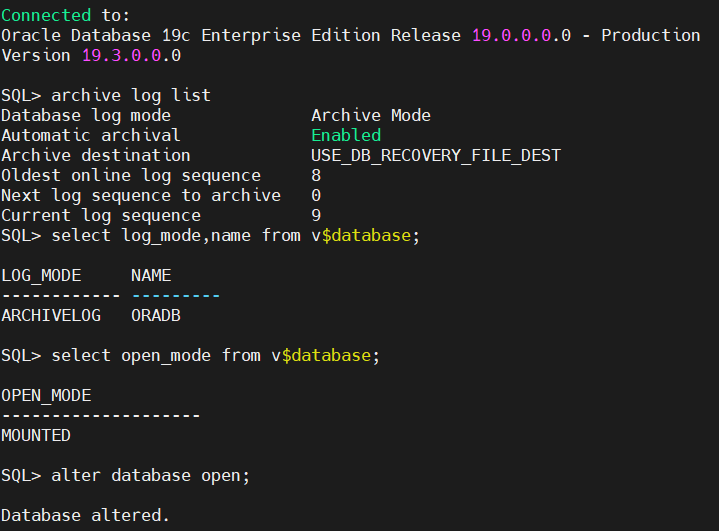Click the 'ARCHIVELOG' result value
719x531 pixels.
(51, 315)
